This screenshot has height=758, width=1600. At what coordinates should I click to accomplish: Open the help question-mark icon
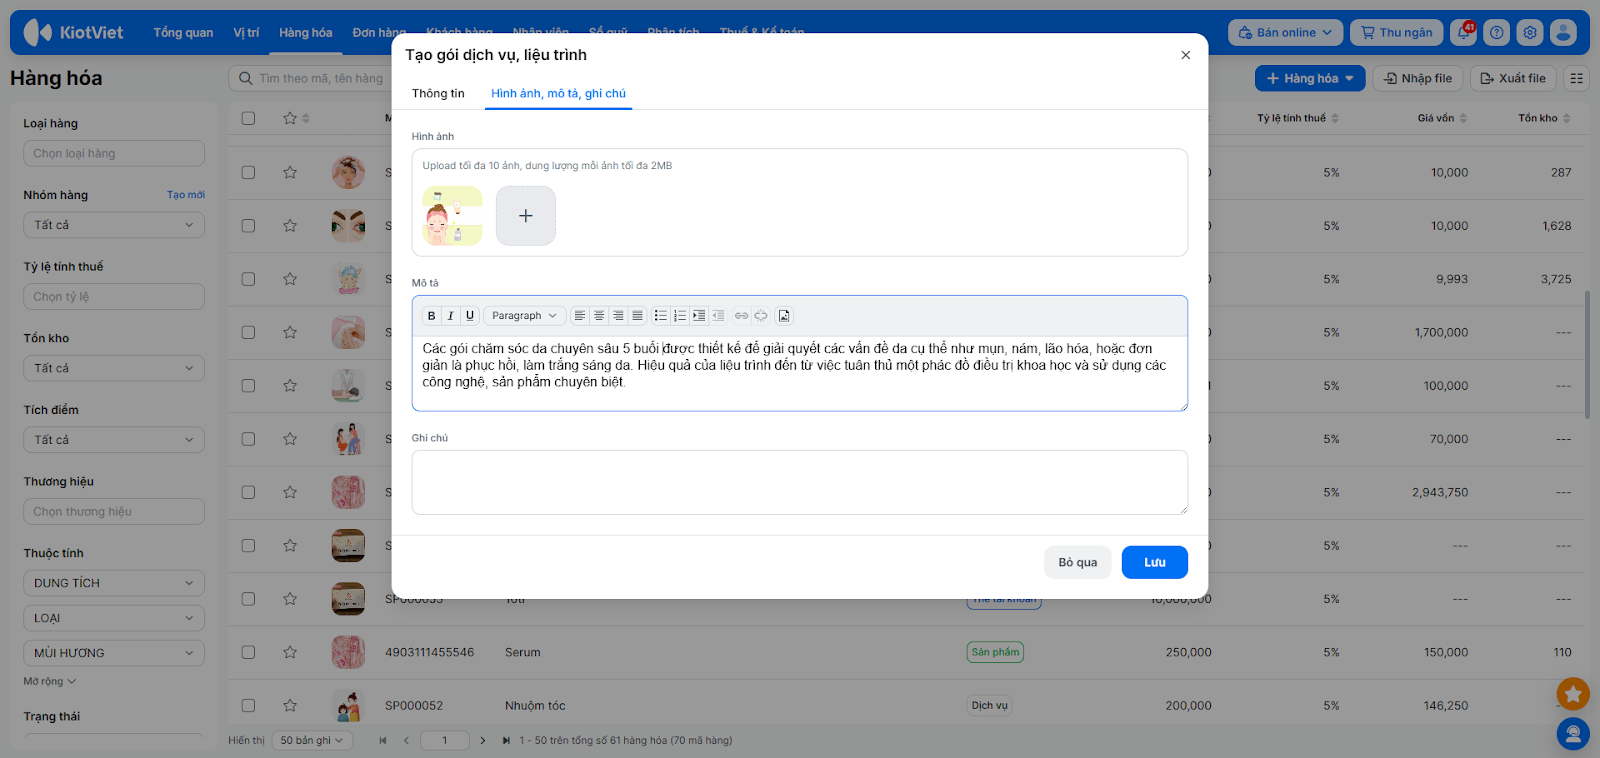tap(1497, 33)
